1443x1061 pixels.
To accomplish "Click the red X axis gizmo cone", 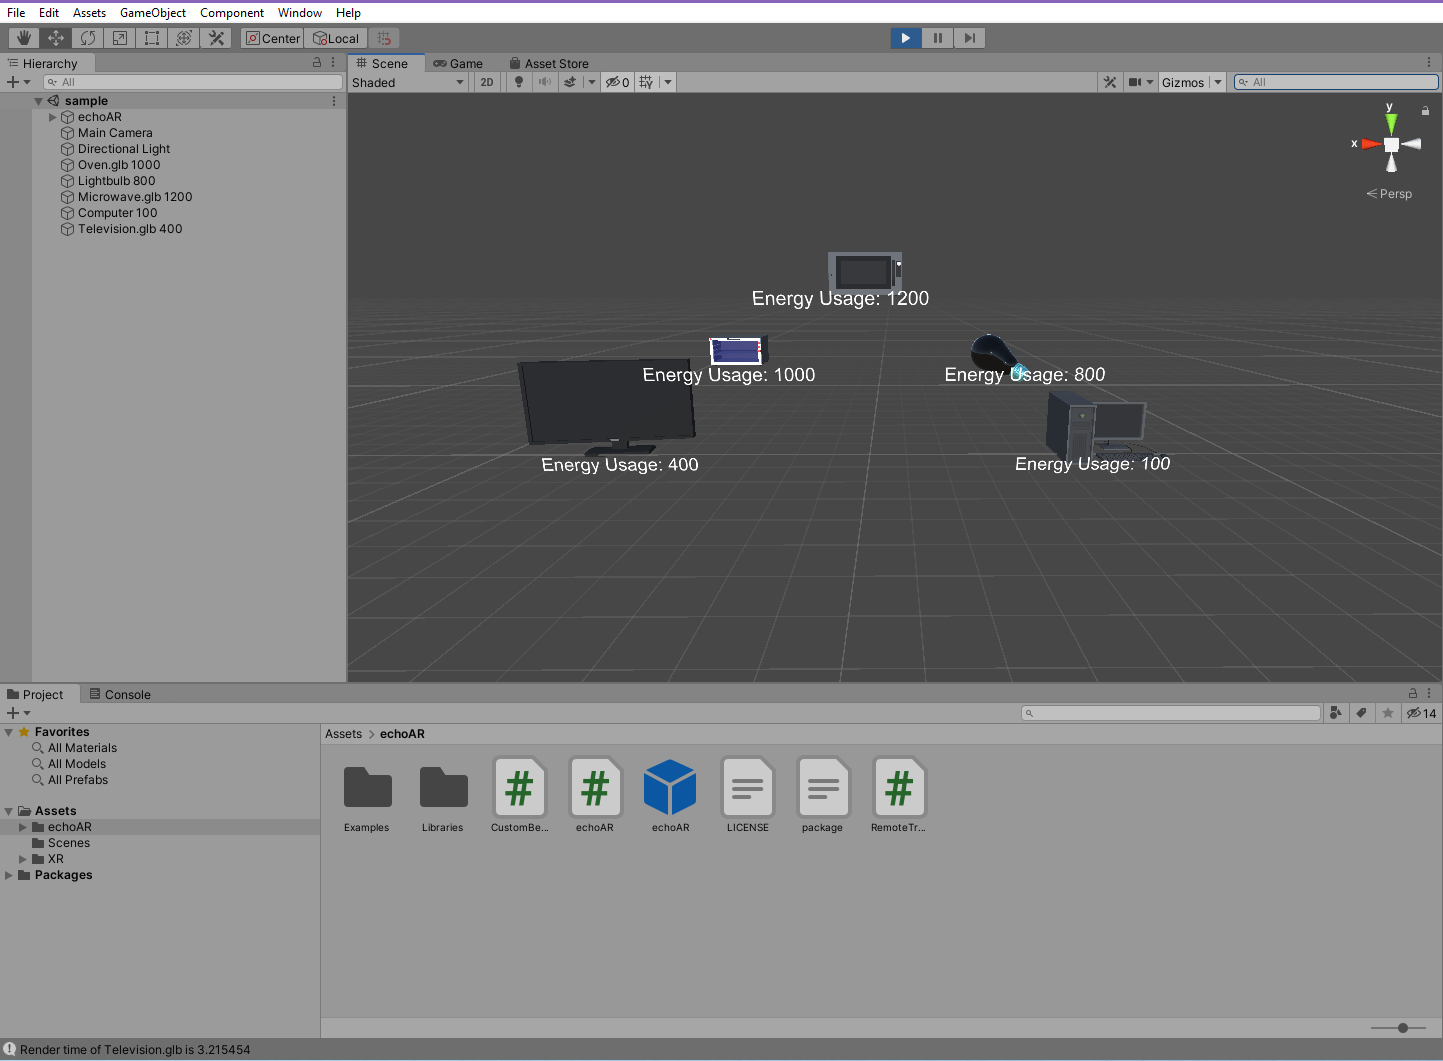I will point(1371,144).
